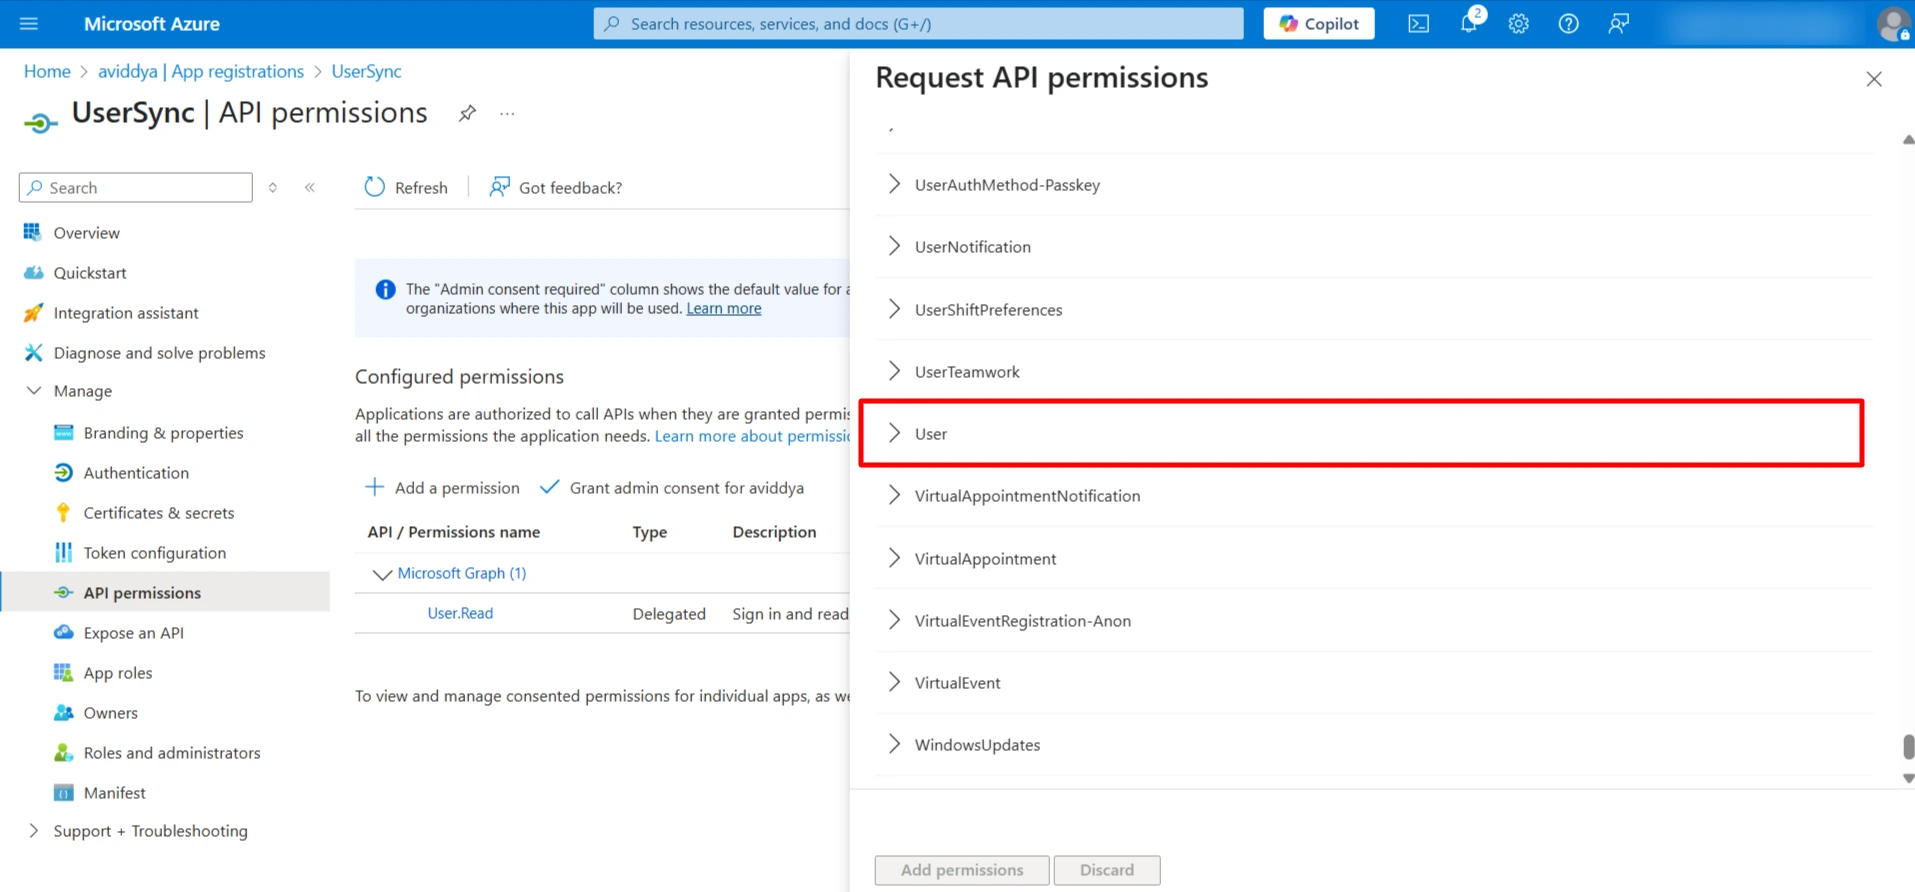Open Certificates & secrets
This screenshot has width=1915, height=892.
click(158, 512)
